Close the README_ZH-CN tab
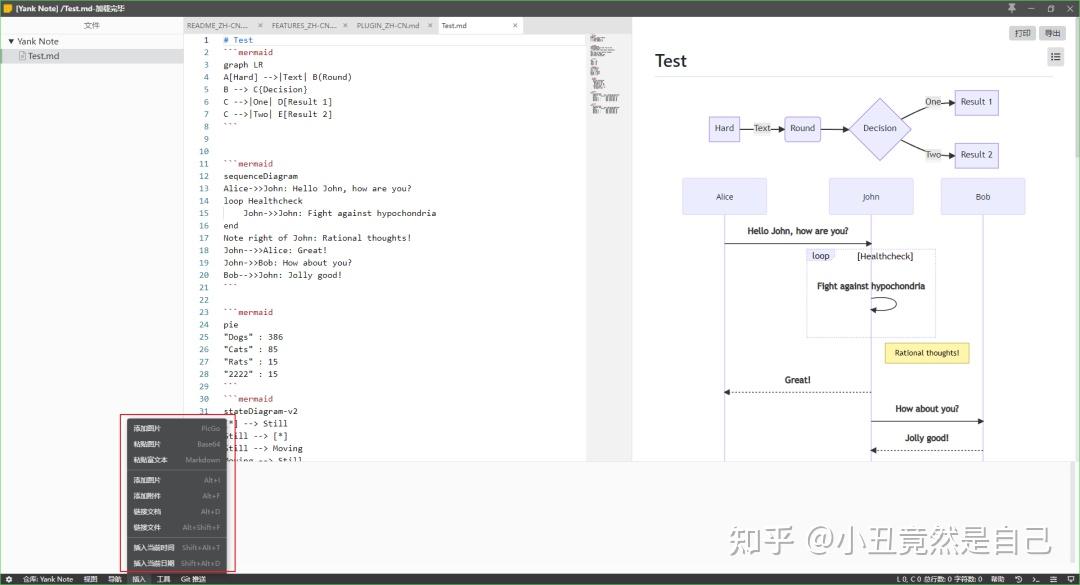 click(x=260, y=25)
